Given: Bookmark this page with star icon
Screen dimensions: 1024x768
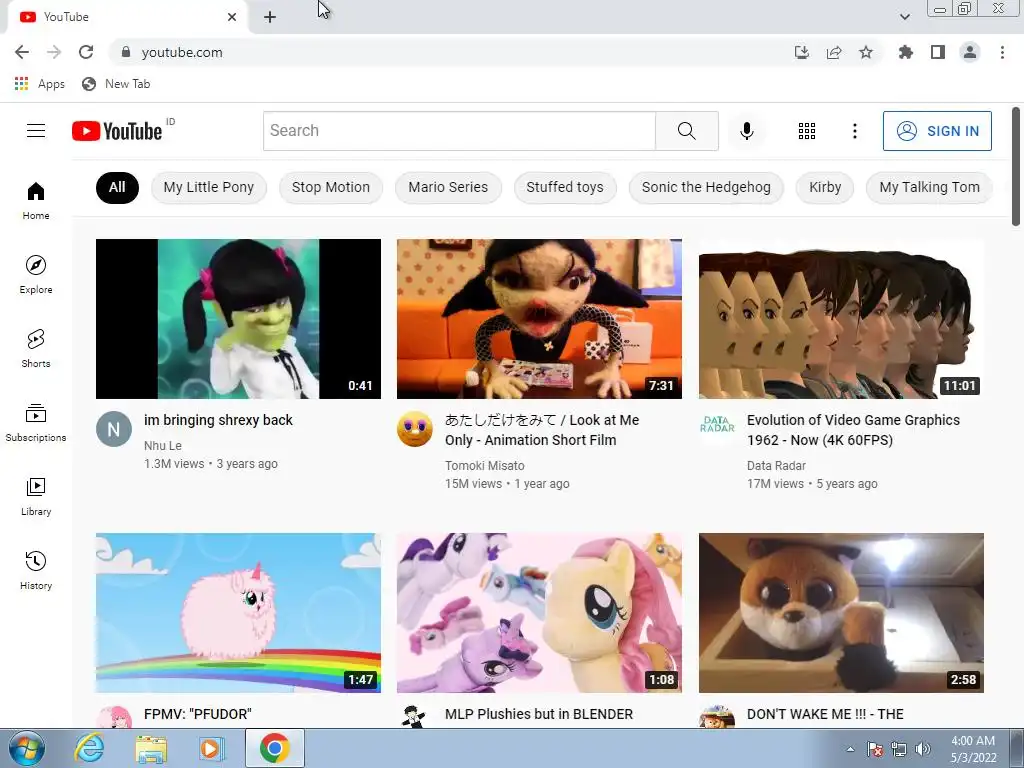Looking at the screenshot, I should point(866,52).
